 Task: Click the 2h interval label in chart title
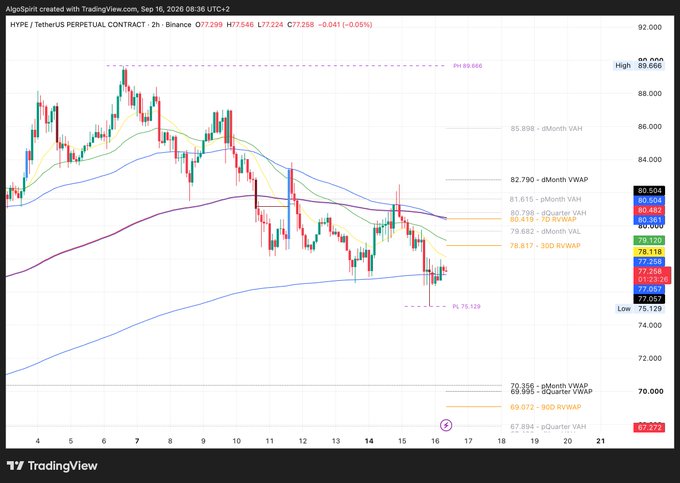tap(155, 25)
